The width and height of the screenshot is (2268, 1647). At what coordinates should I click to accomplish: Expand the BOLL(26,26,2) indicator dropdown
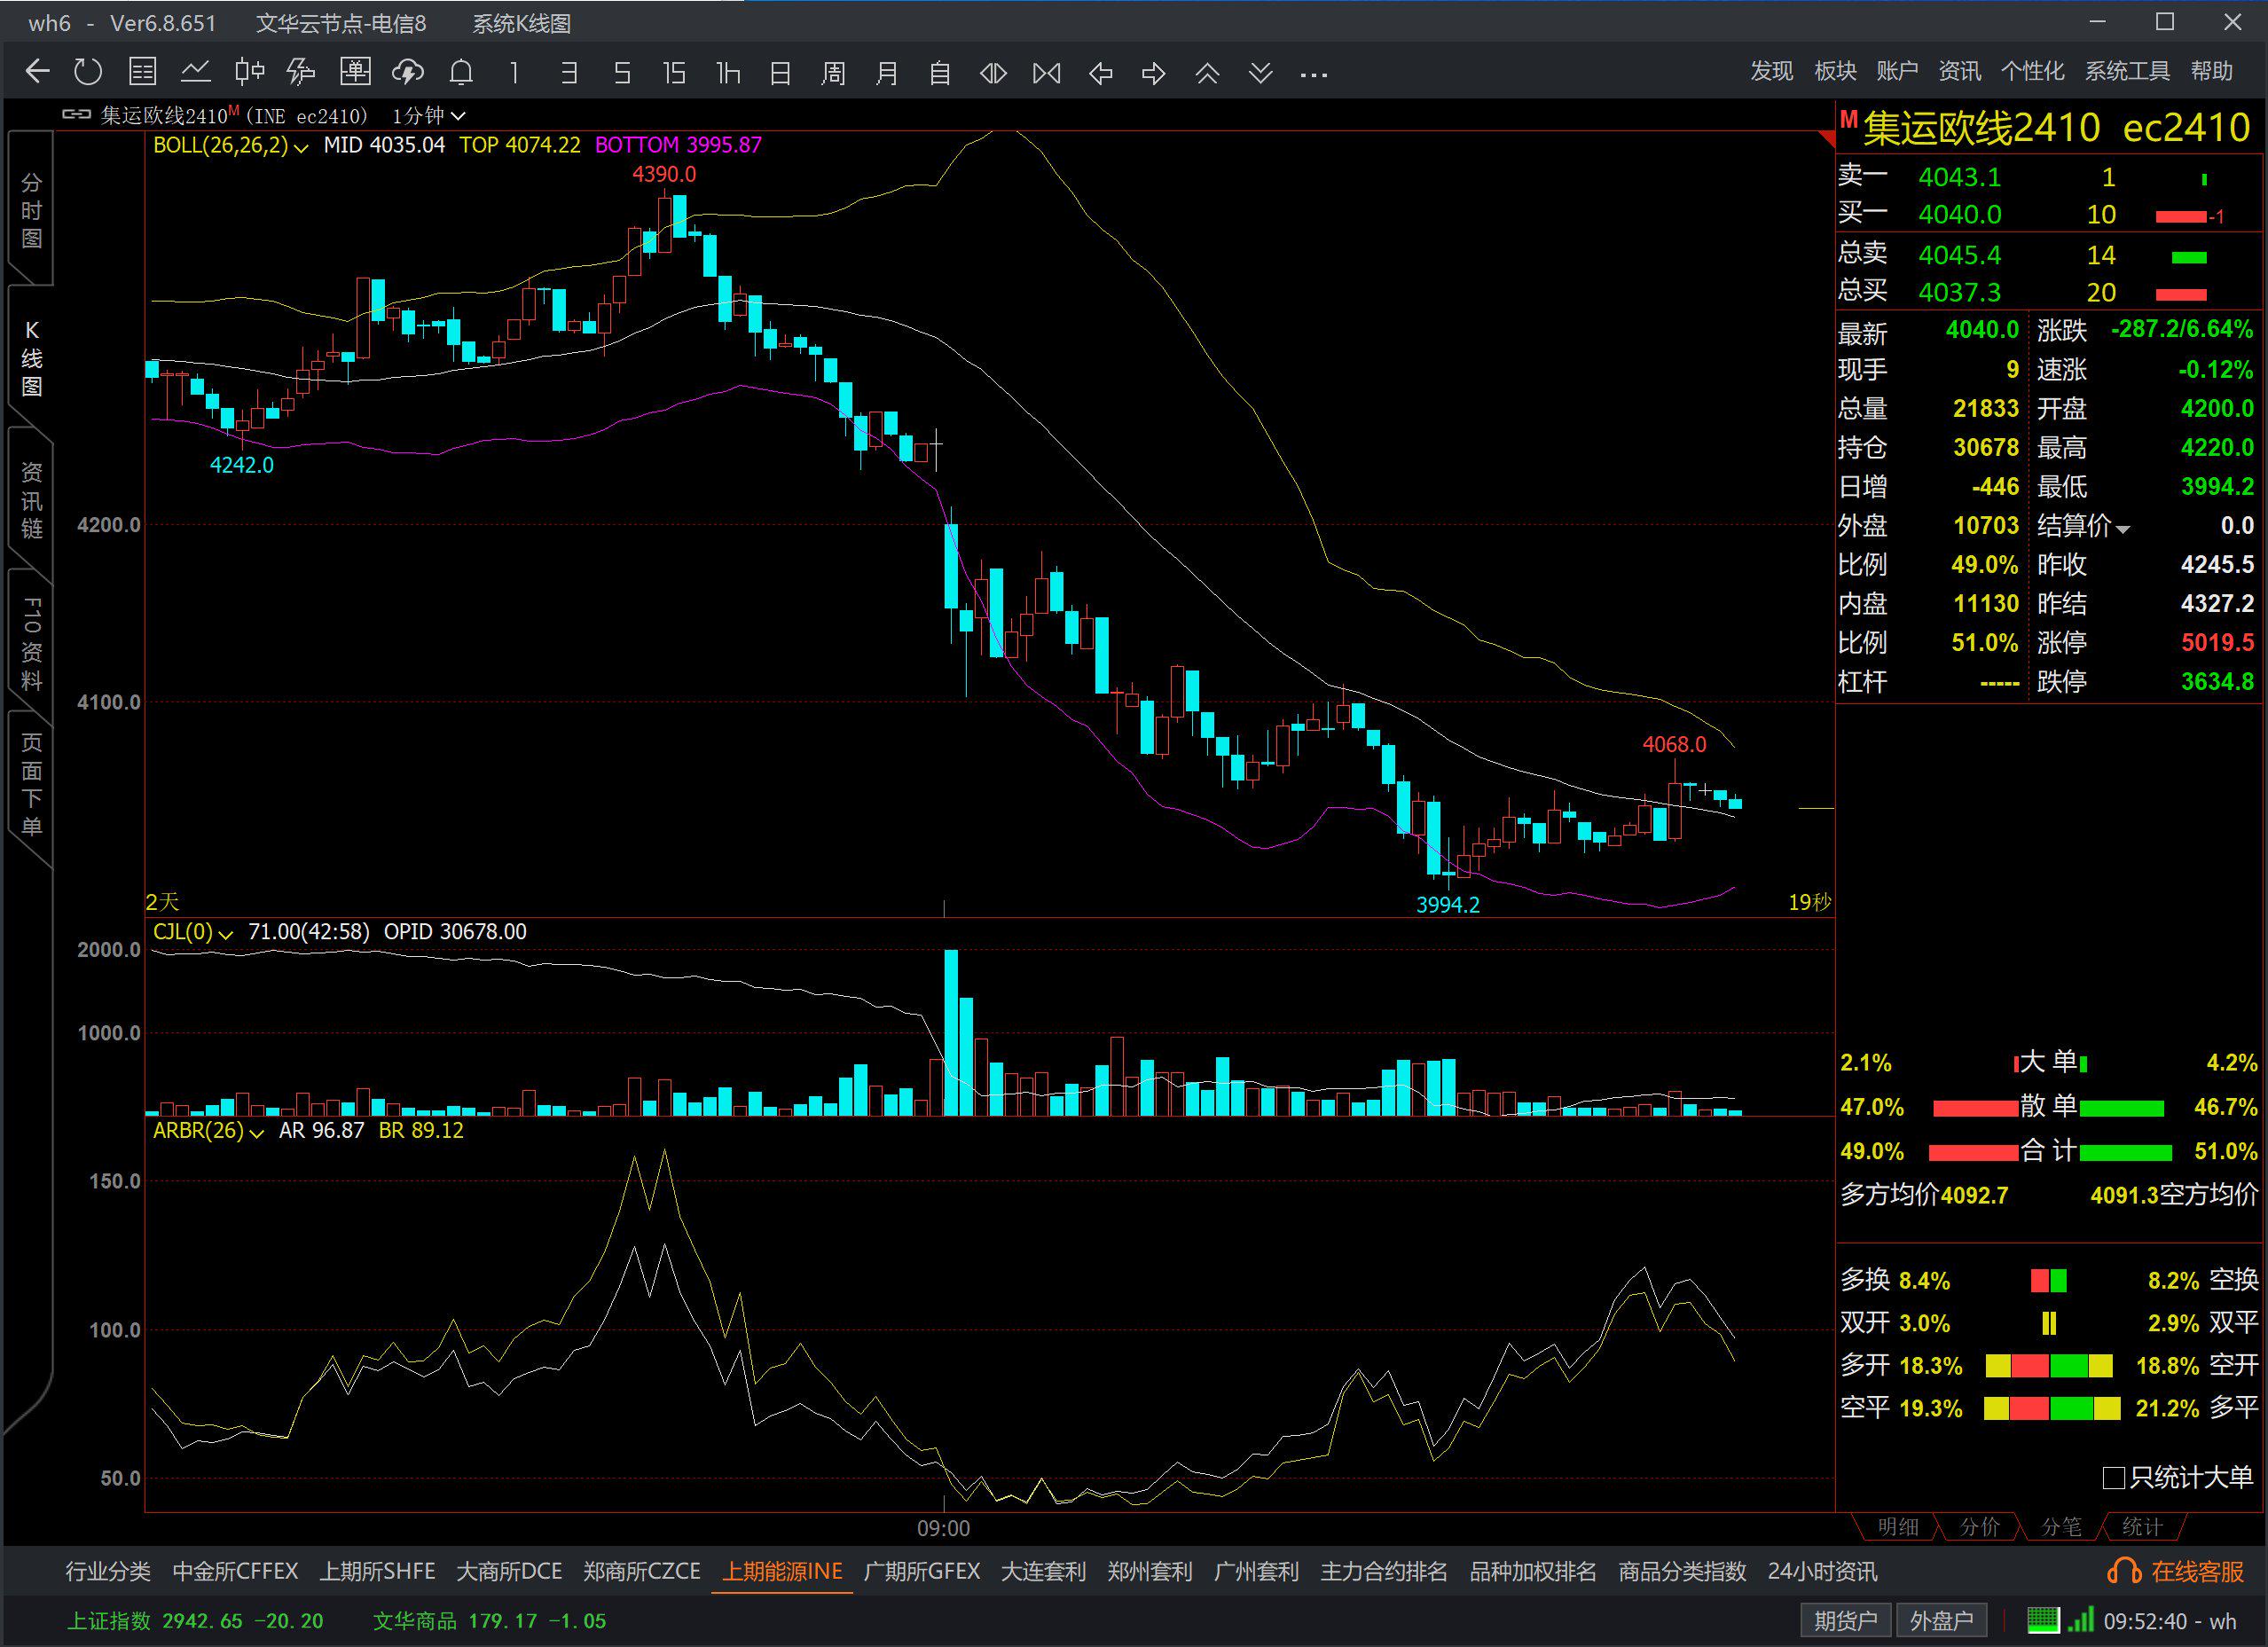click(x=301, y=147)
